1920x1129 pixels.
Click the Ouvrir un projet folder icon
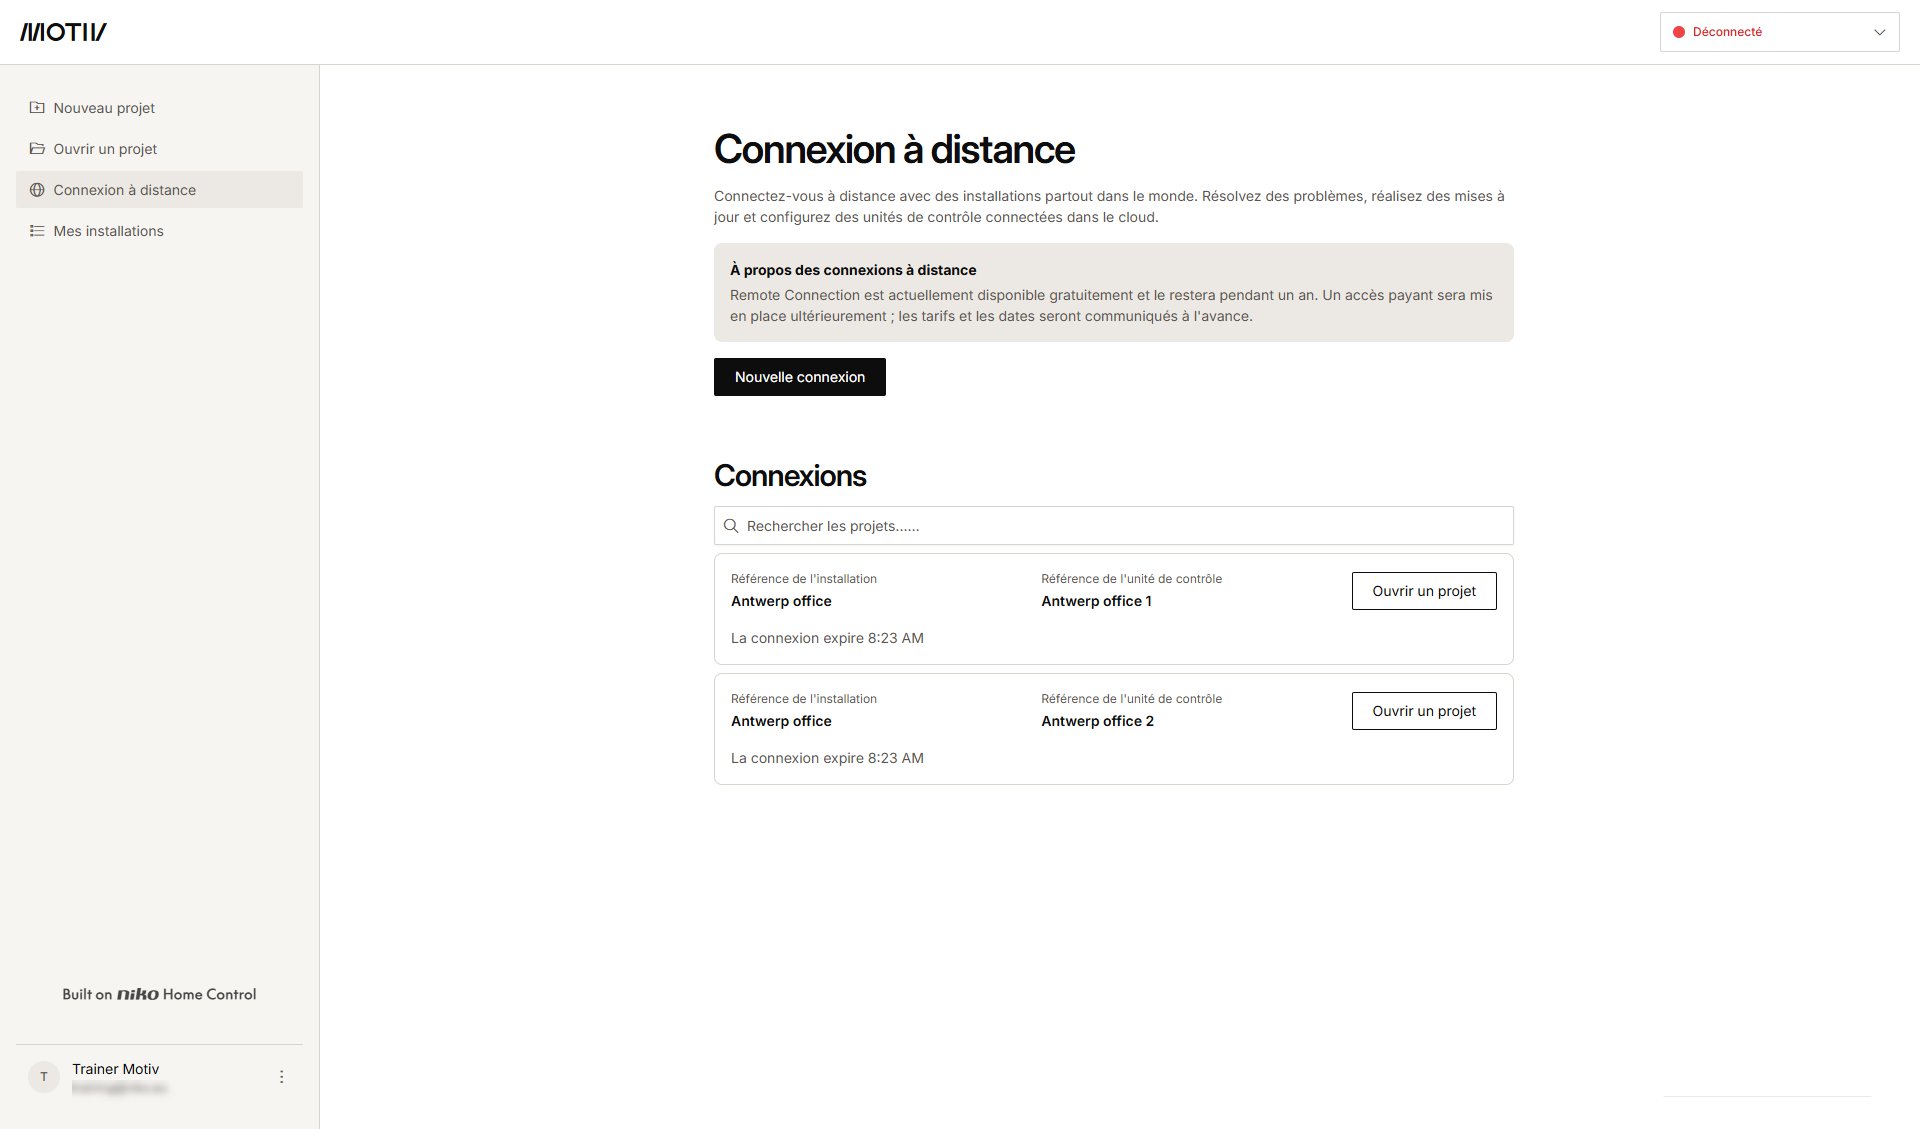click(x=37, y=148)
